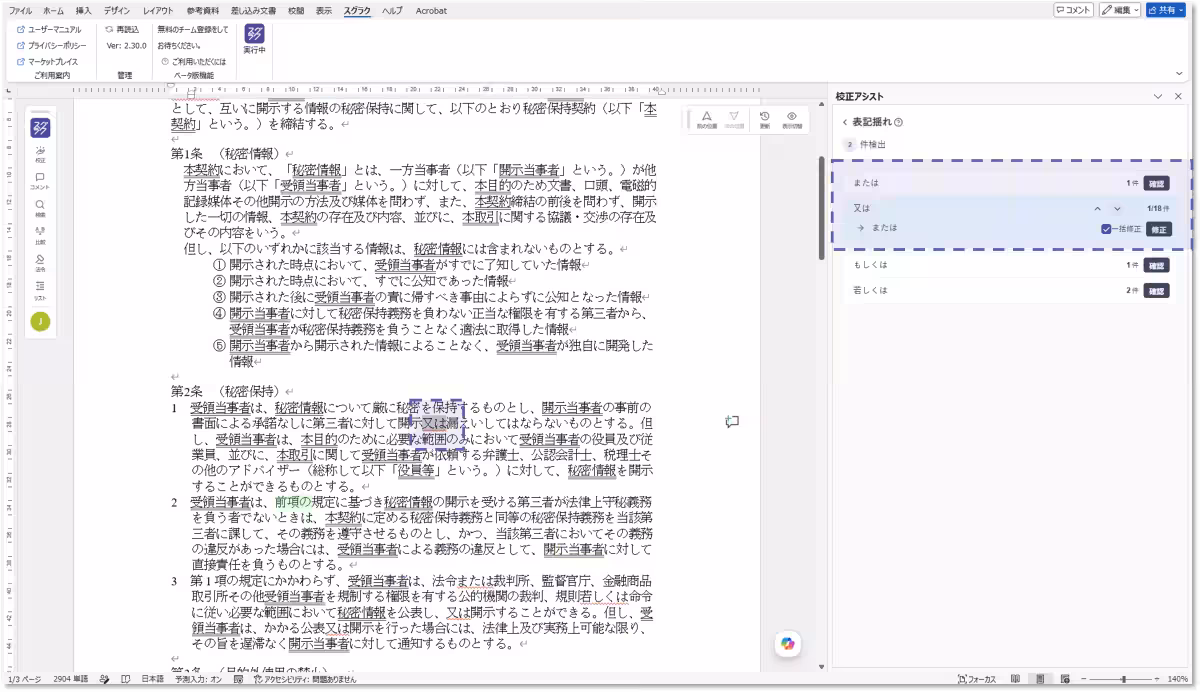The height and width of the screenshot is (692, 1200).
Task: Click the Copilot floating icon
Action: pos(788,644)
